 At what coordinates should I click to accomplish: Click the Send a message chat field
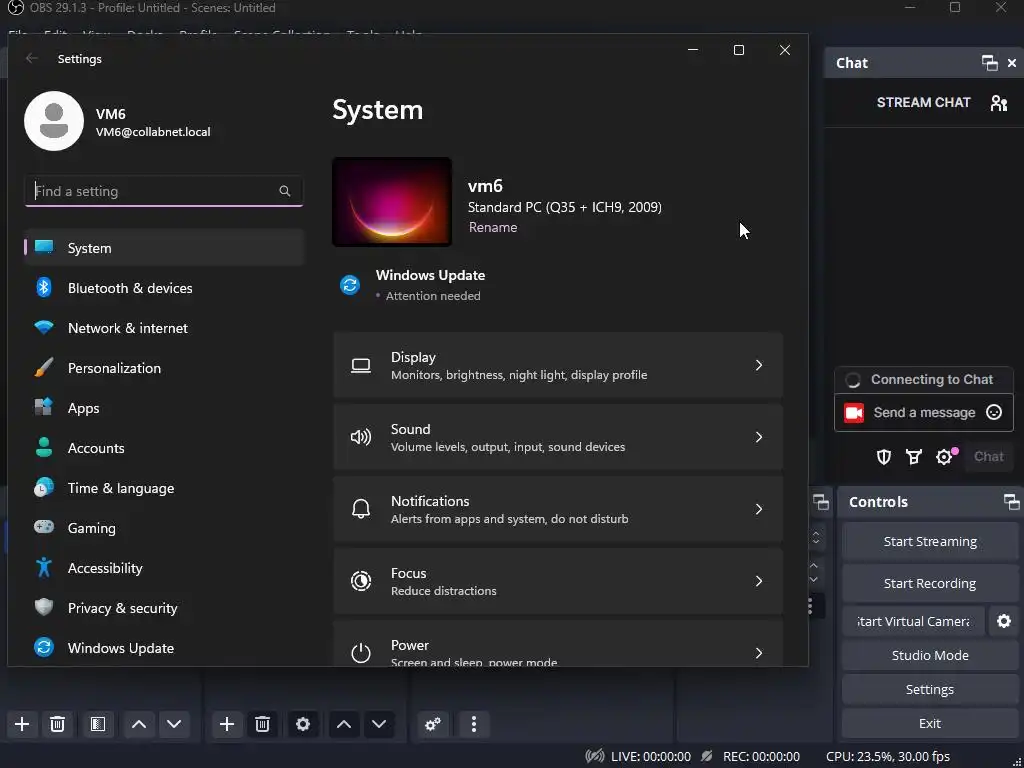[x=924, y=412]
